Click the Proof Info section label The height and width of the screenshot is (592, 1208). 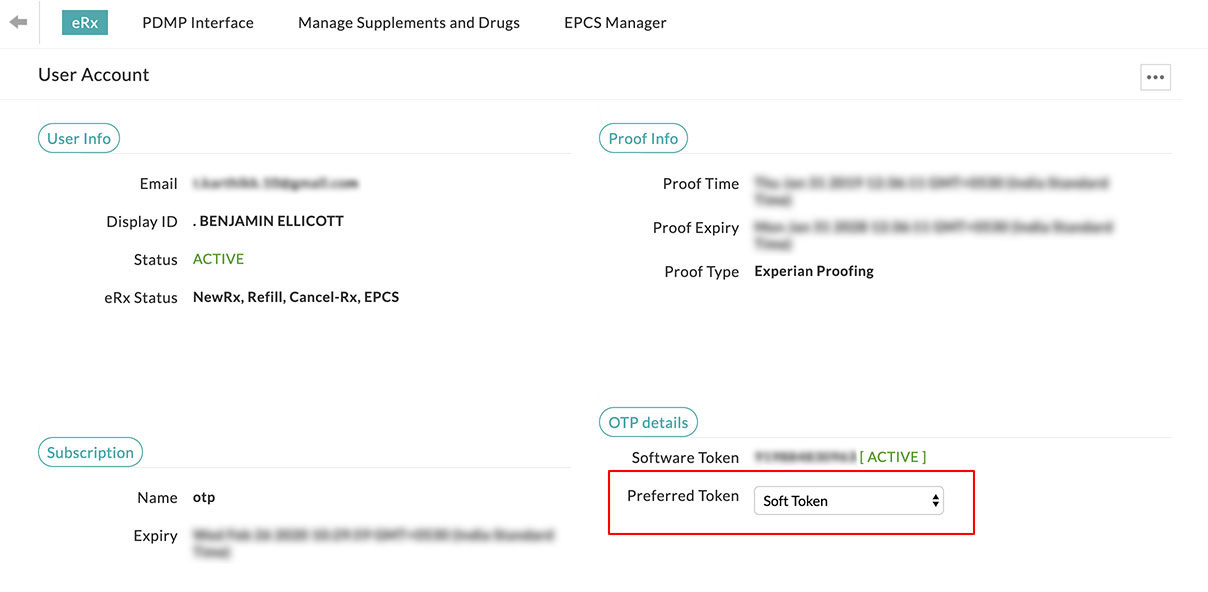[643, 139]
